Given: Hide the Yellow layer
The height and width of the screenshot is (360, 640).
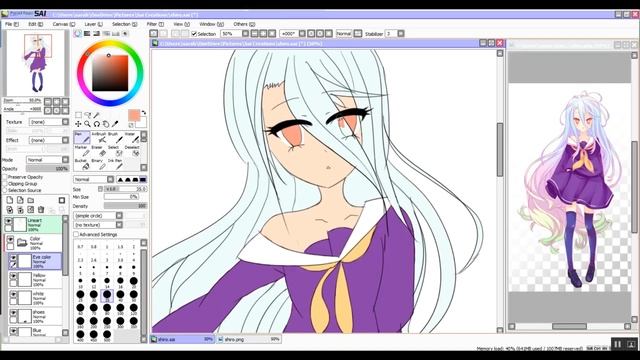Looking at the screenshot, I should [13, 276].
